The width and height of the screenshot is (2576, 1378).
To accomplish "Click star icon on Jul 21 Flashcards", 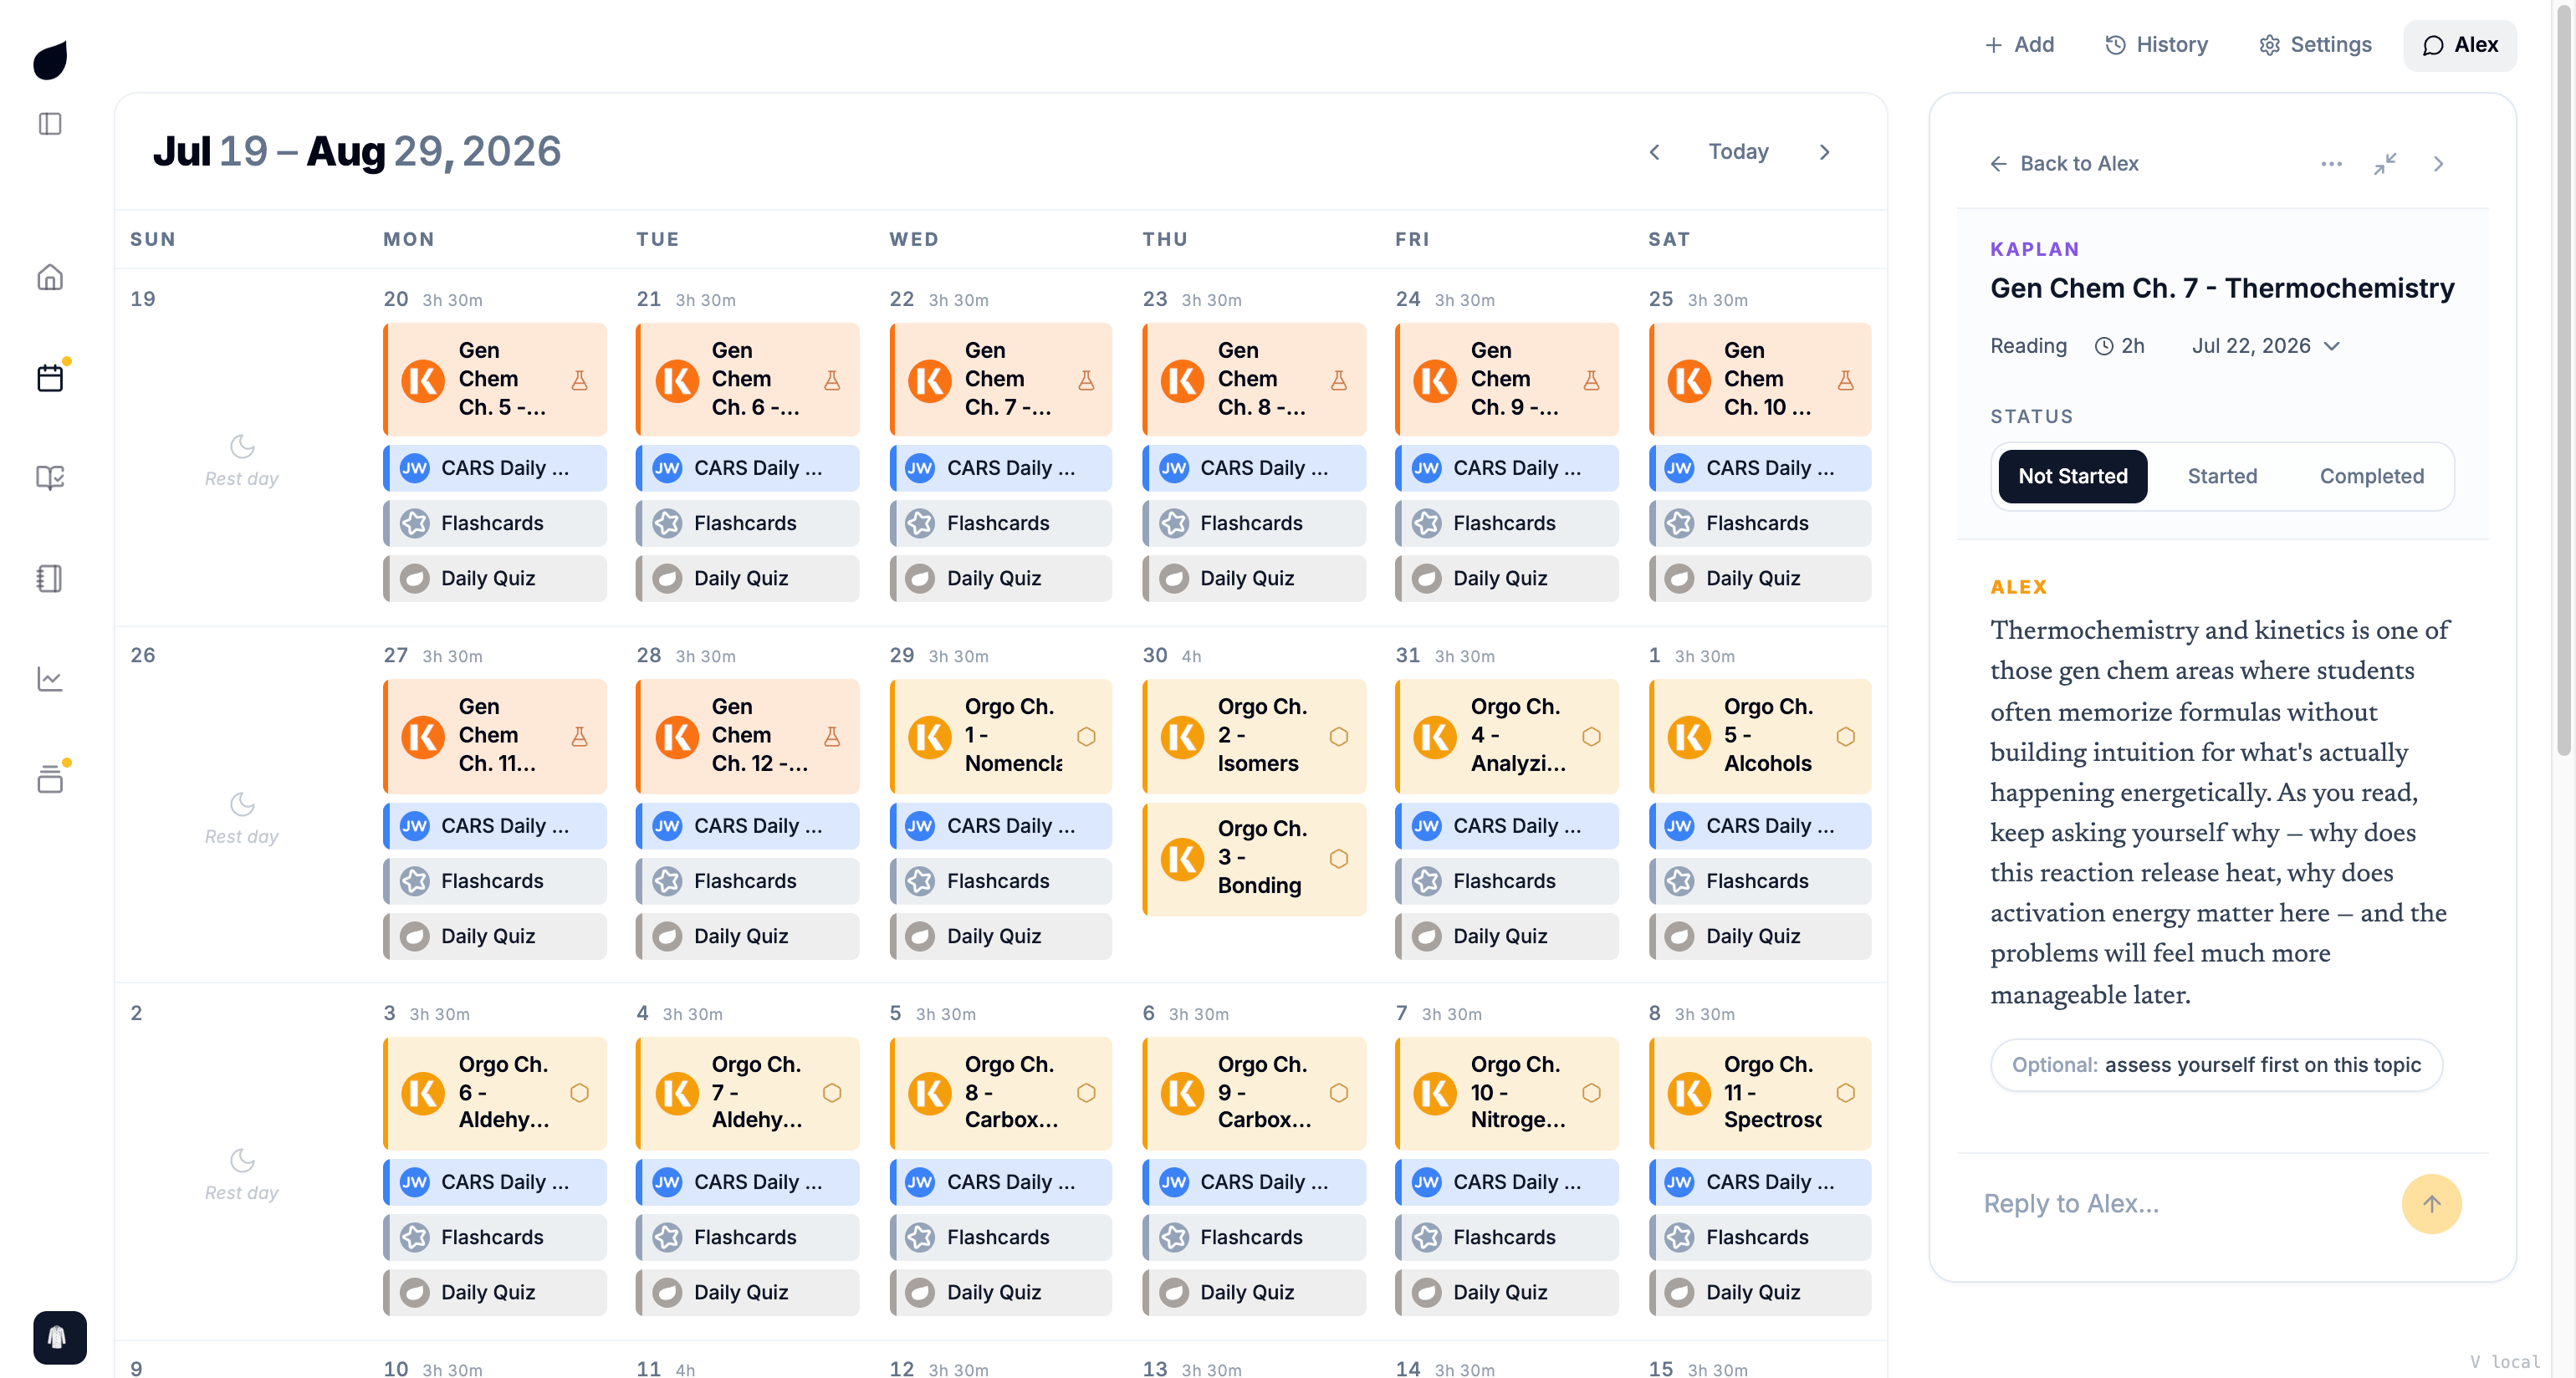I will (x=667, y=523).
